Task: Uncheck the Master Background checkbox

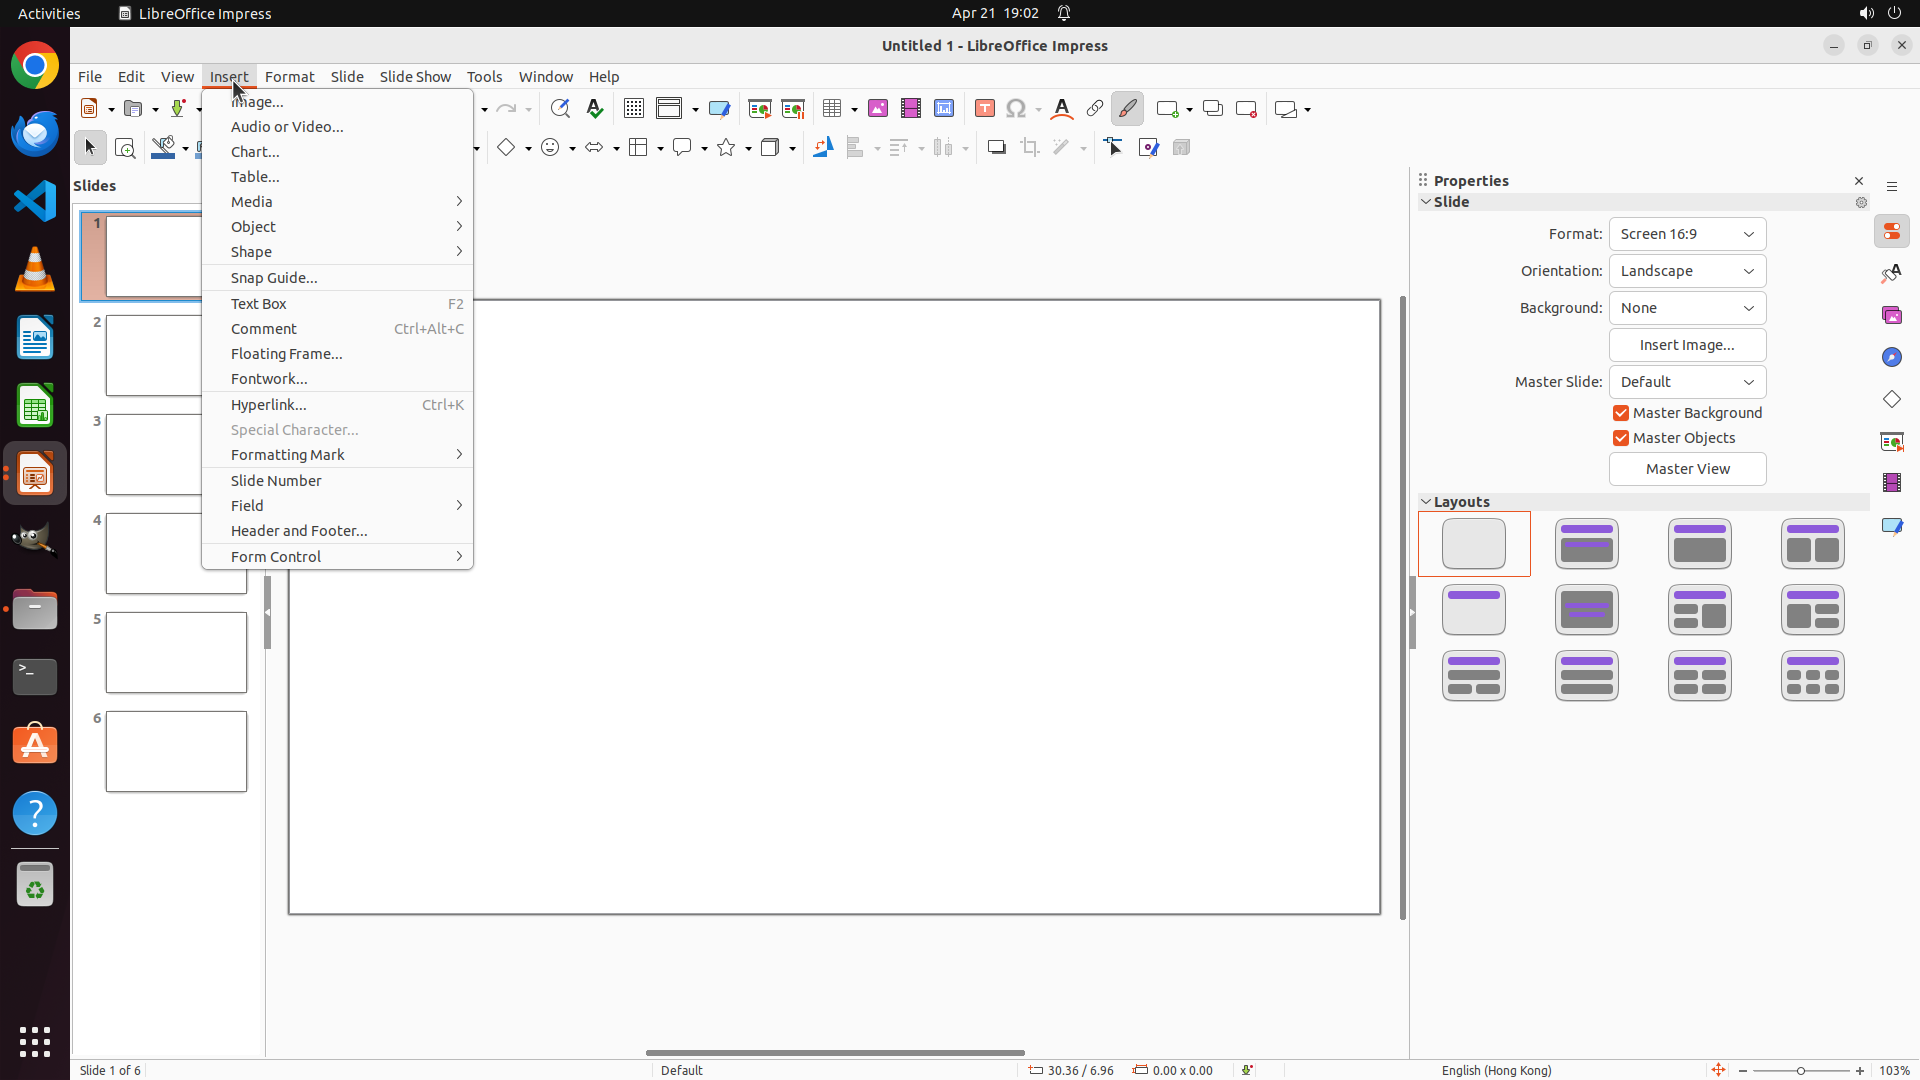Action: point(1621,413)
